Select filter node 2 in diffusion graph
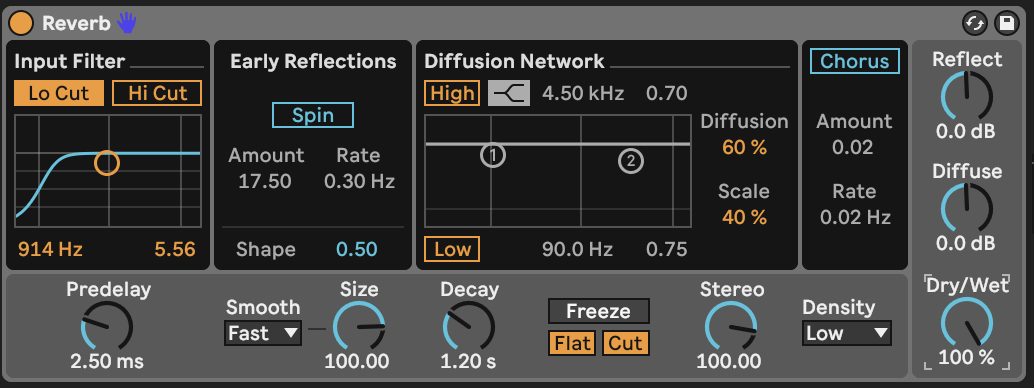Screen dimensions: 1034x388 (631, 161)
